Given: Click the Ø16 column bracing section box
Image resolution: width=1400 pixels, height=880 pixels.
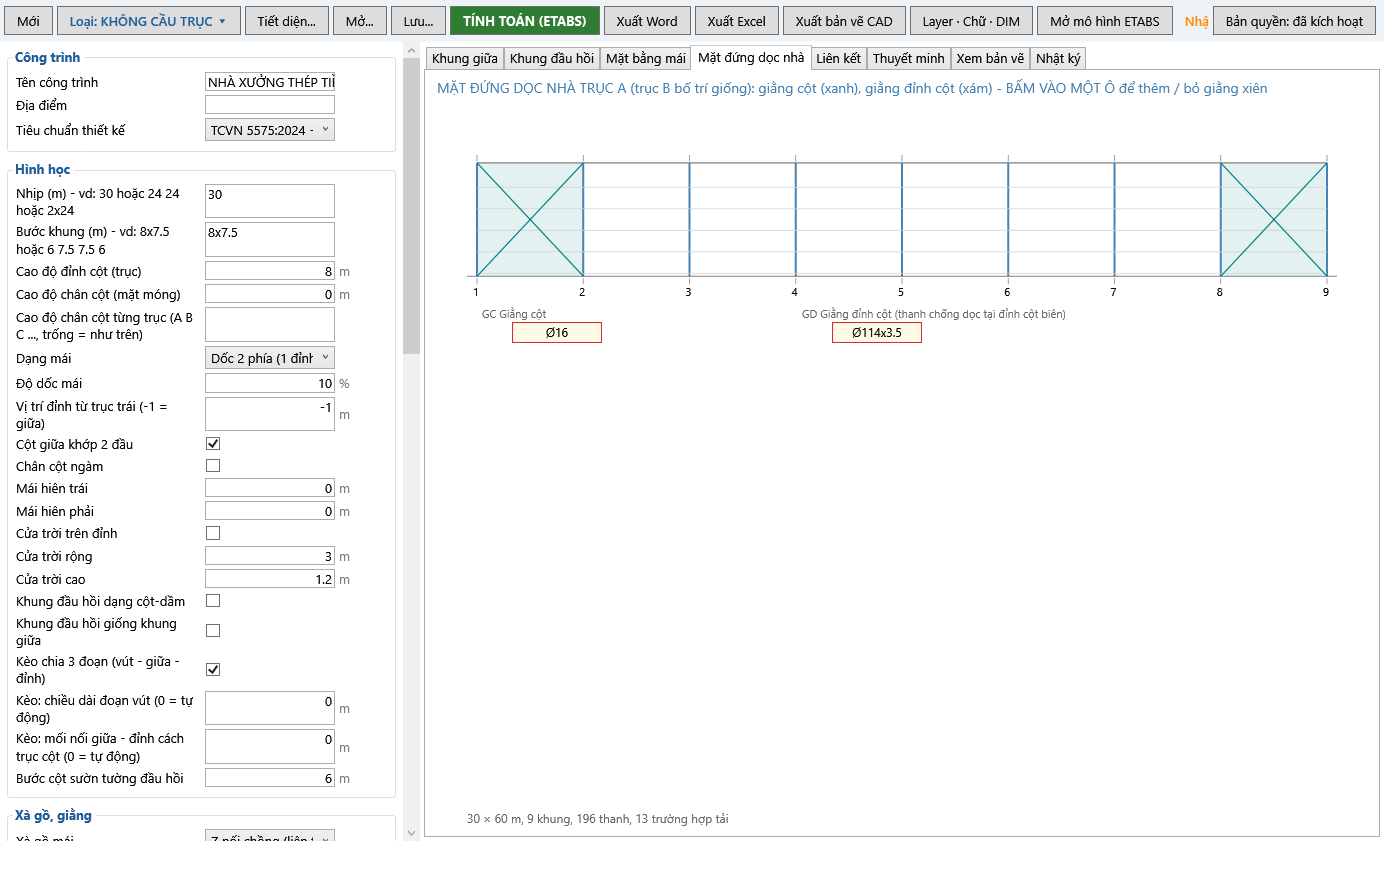Looking at the screenshot, I should coord(557,333).
